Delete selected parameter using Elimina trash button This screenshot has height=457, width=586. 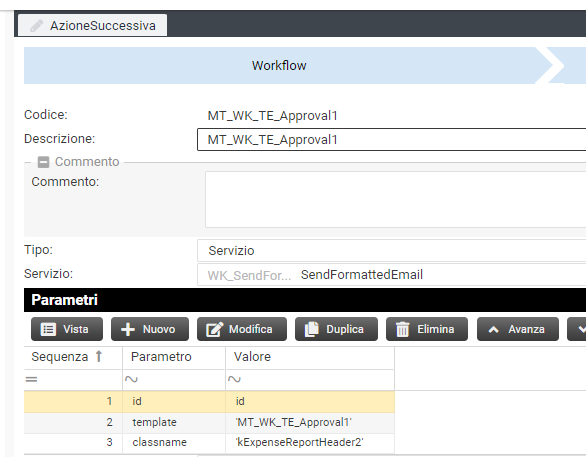427,329
